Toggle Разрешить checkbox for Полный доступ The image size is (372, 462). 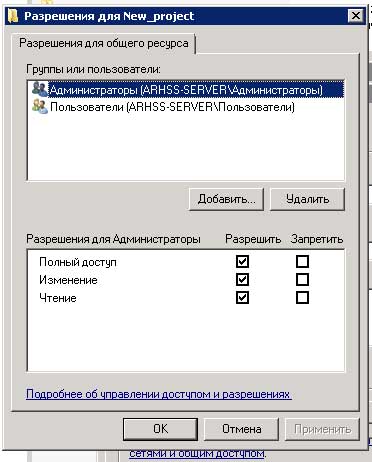click(x=242, y=262)
